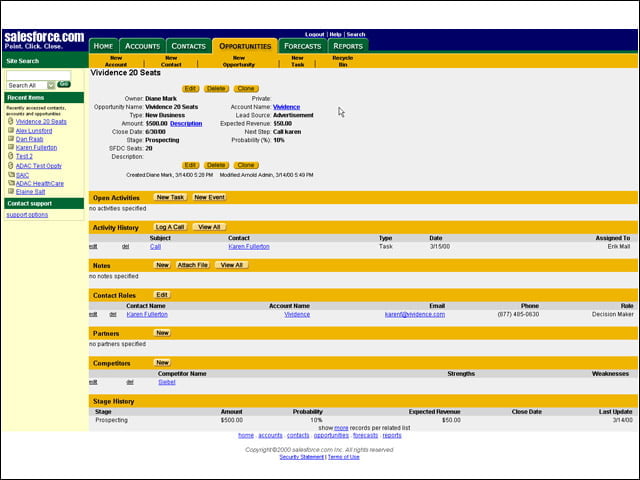Click the top Clone button
640x480 pixels.
point(246,89)
